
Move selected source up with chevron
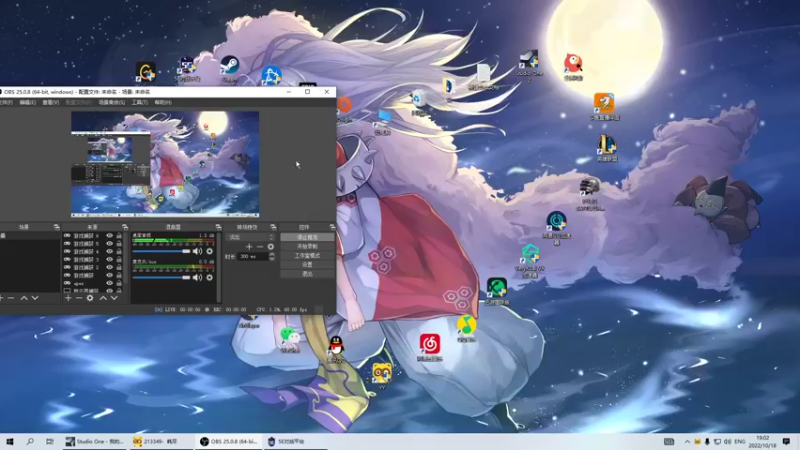coord(103,298)
